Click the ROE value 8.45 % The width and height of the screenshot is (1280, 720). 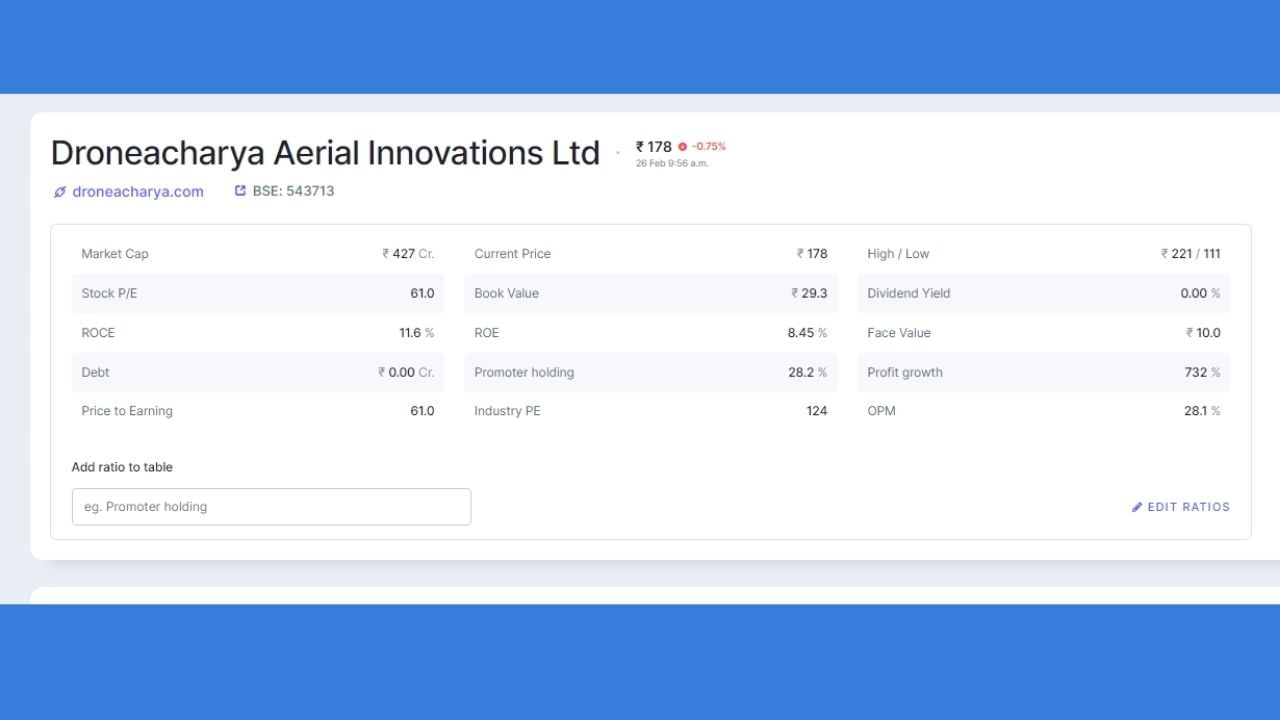[x=808, y=333]
